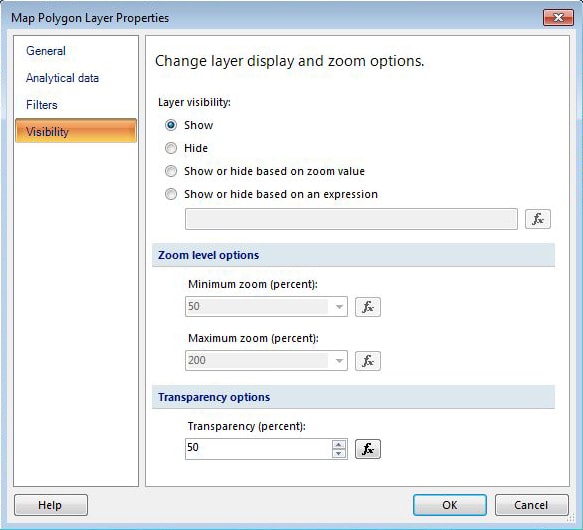
Task: Click the OK button
Action: [x=450, y=505]
